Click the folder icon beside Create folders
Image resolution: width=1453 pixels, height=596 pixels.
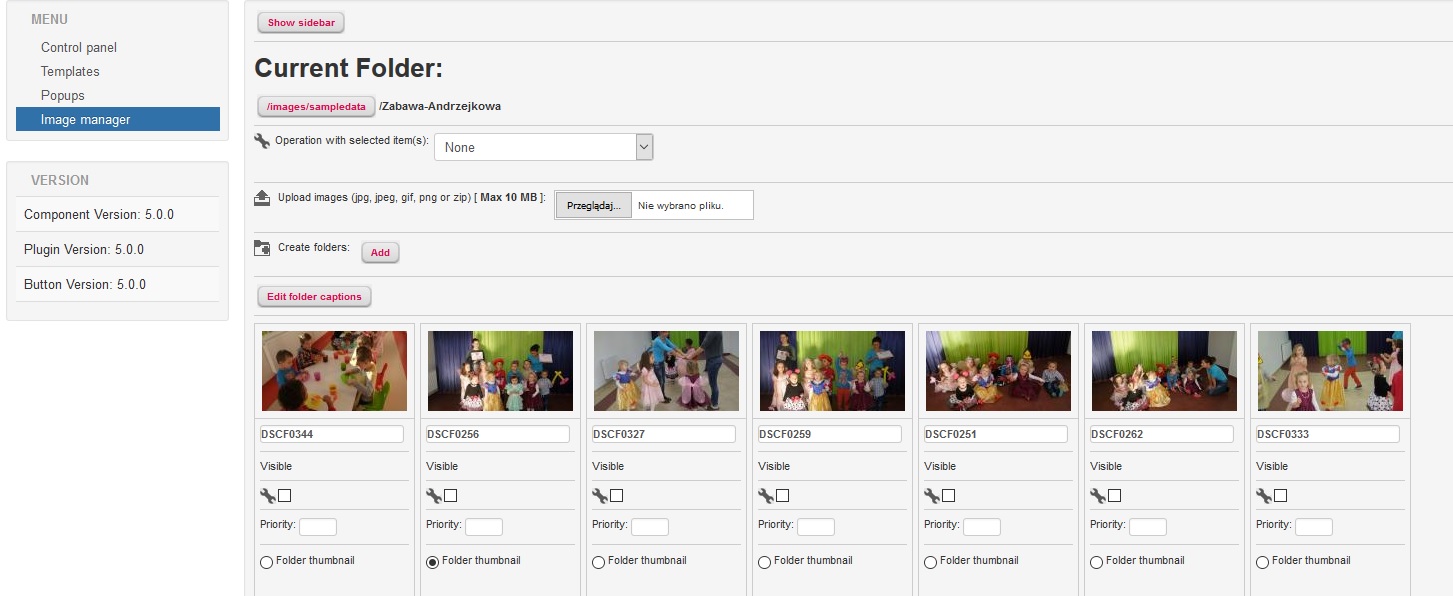point(262,248)
